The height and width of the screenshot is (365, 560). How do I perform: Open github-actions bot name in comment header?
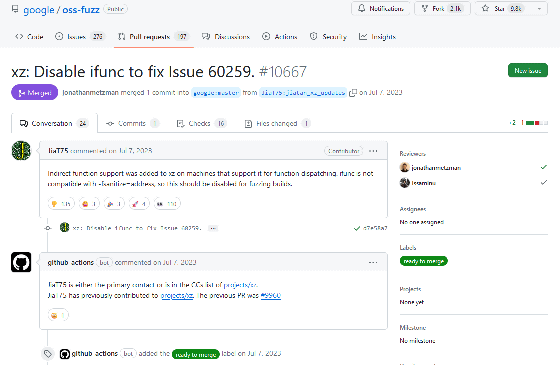[70, 262]
